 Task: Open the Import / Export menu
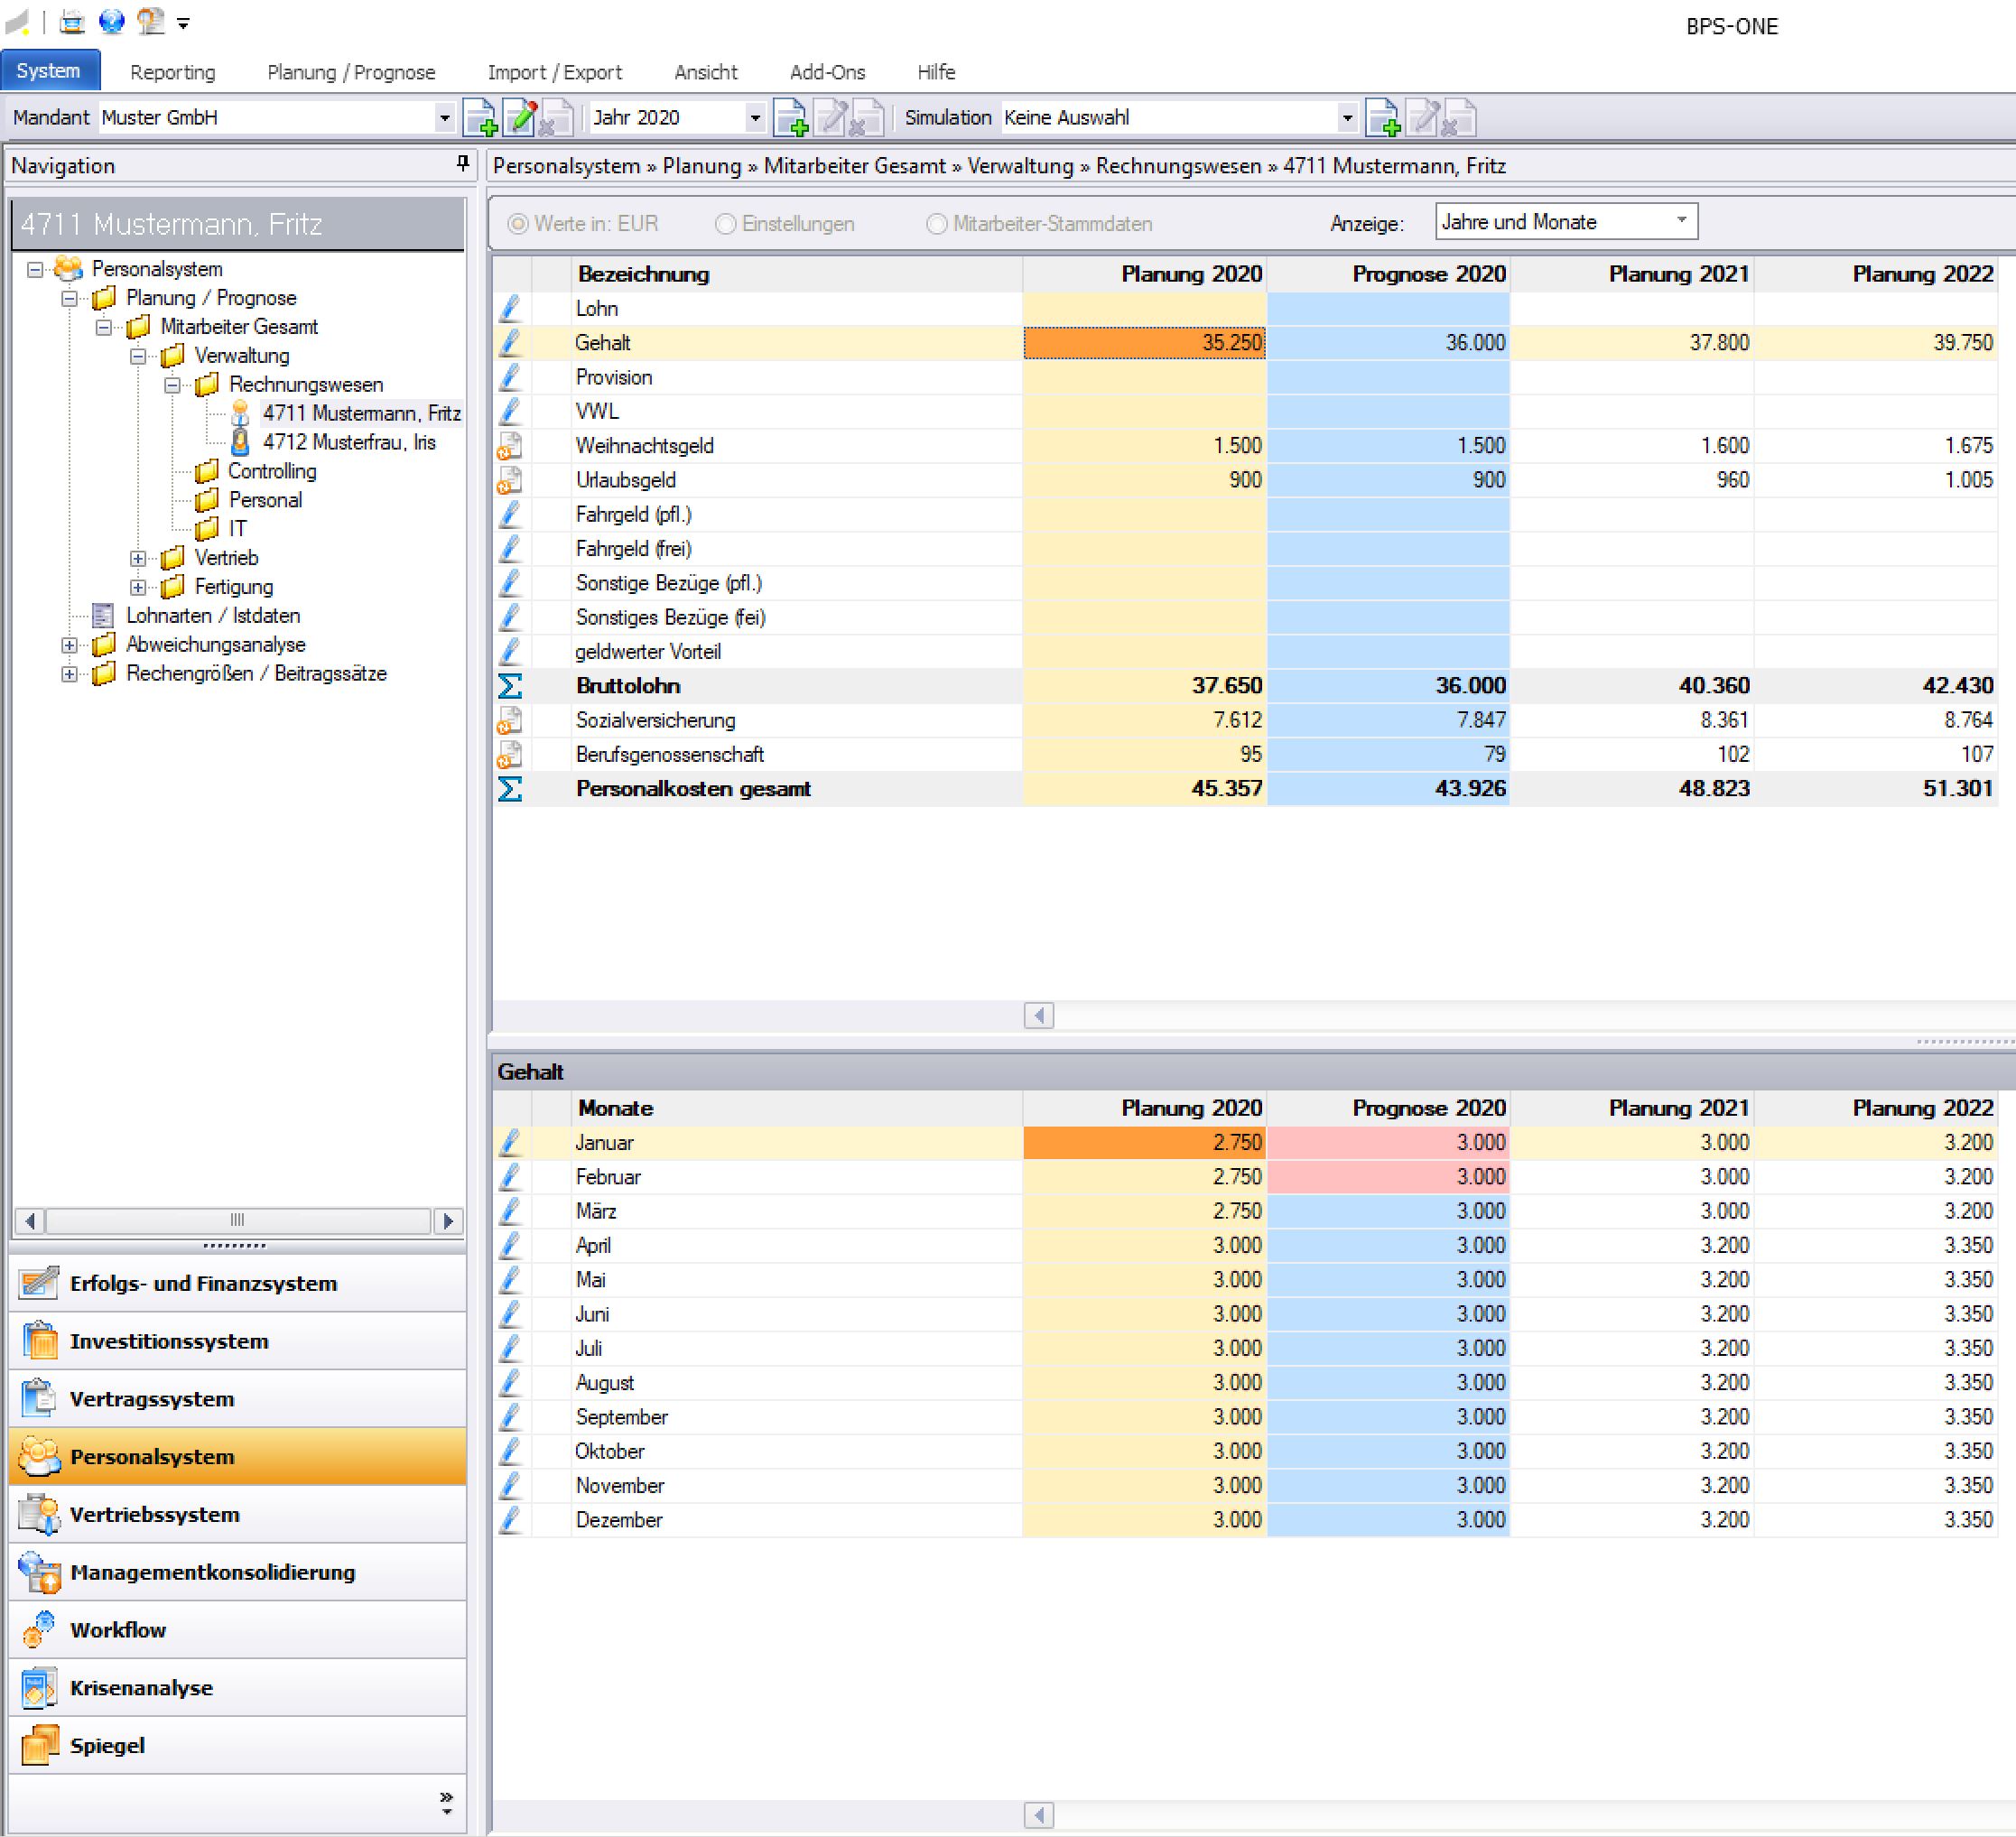pos(555,72)
